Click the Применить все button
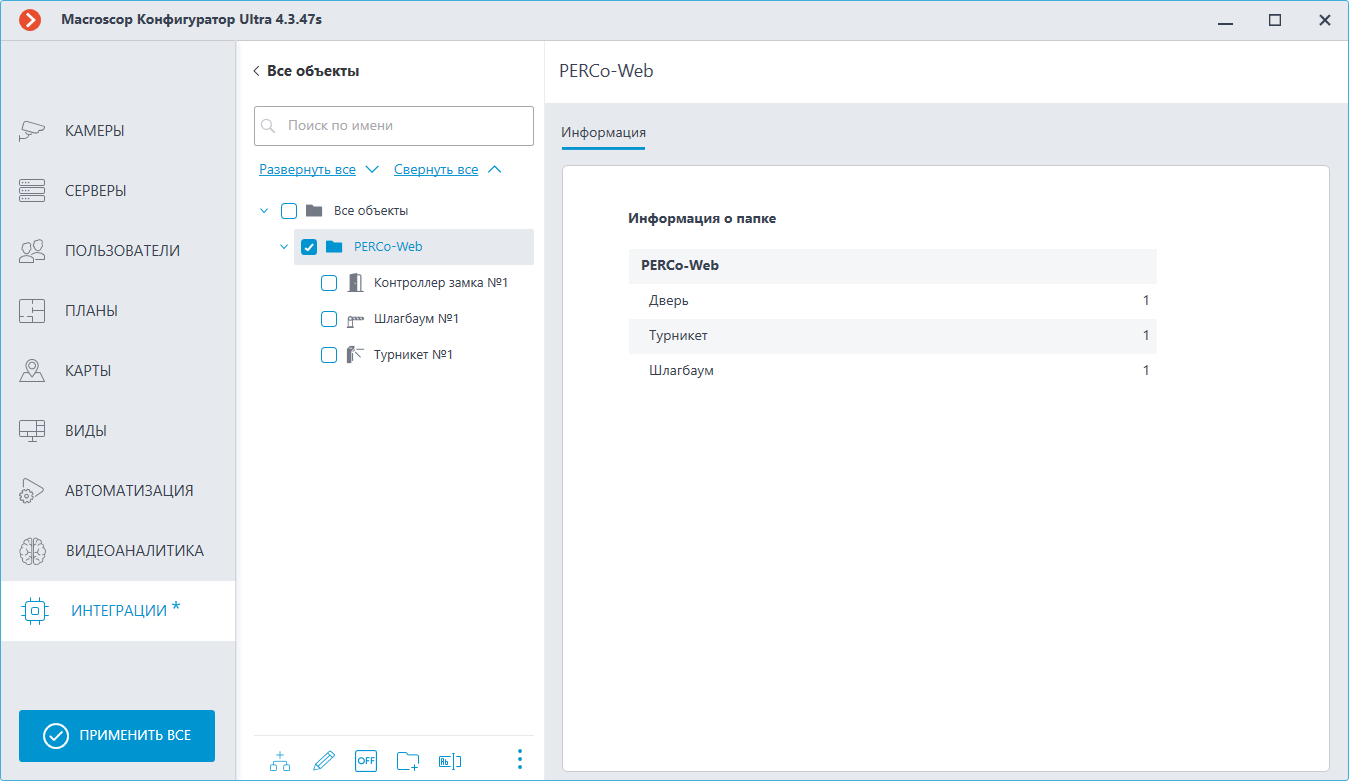Image resolution: width=1349 pixels, height=781 pixels. tap(117, 735)
